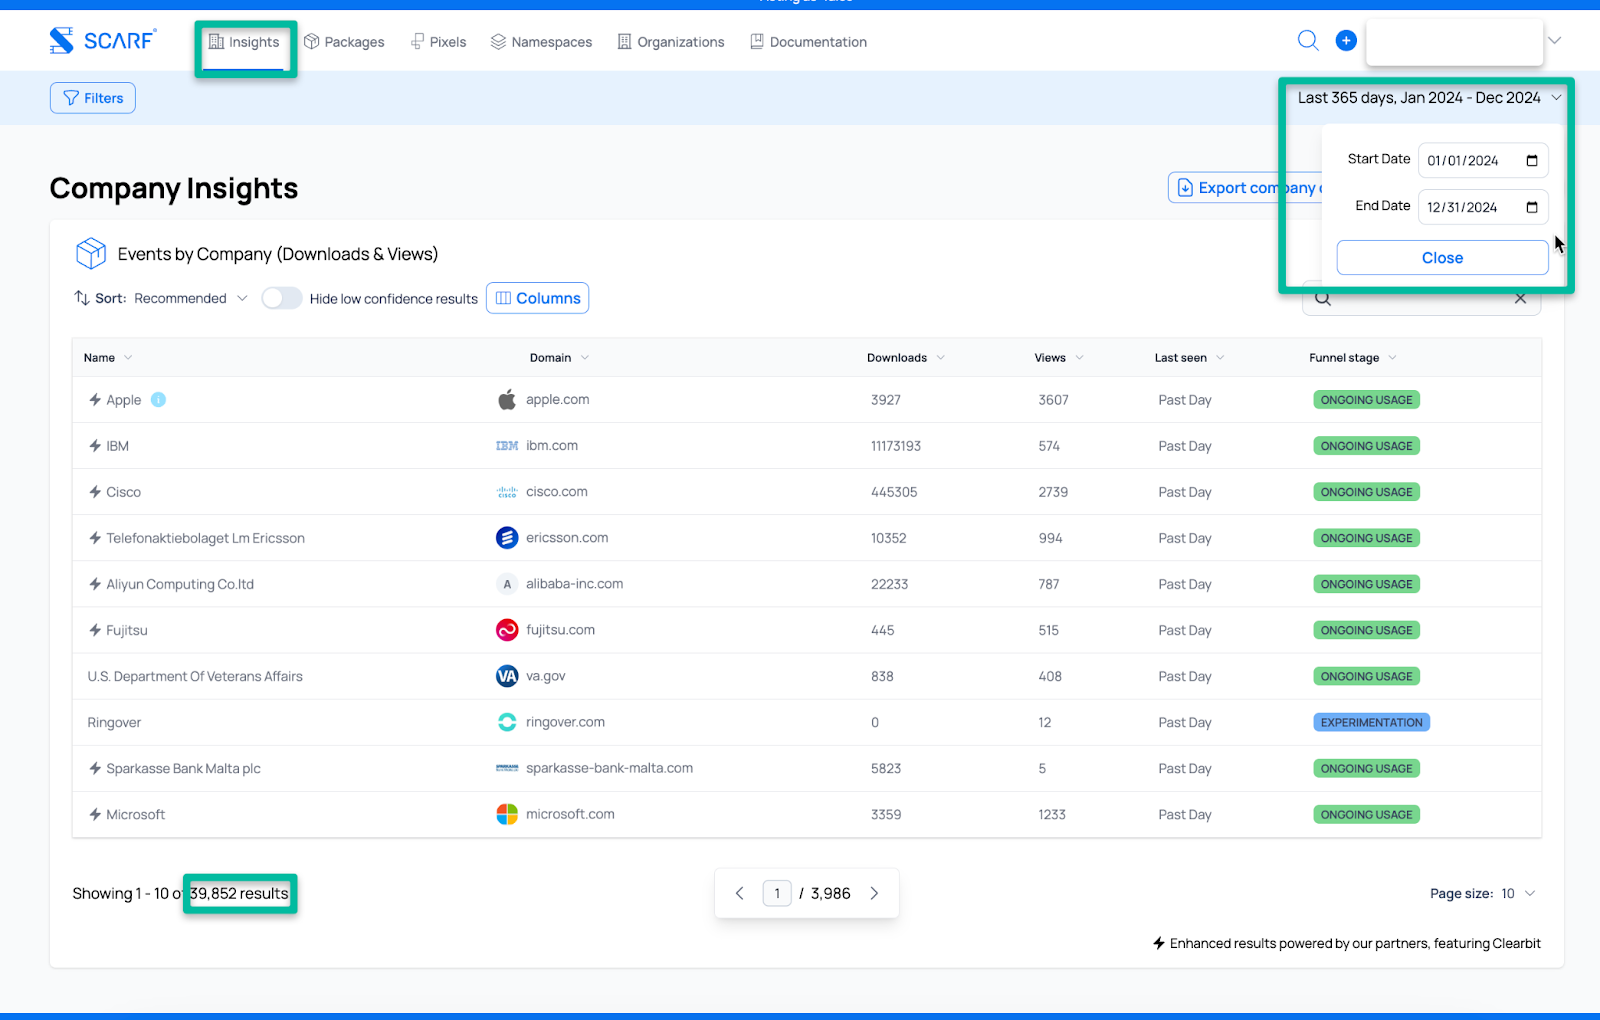Switch to the Namespaces tab
1600x1020 pixels.
[541, 42]
